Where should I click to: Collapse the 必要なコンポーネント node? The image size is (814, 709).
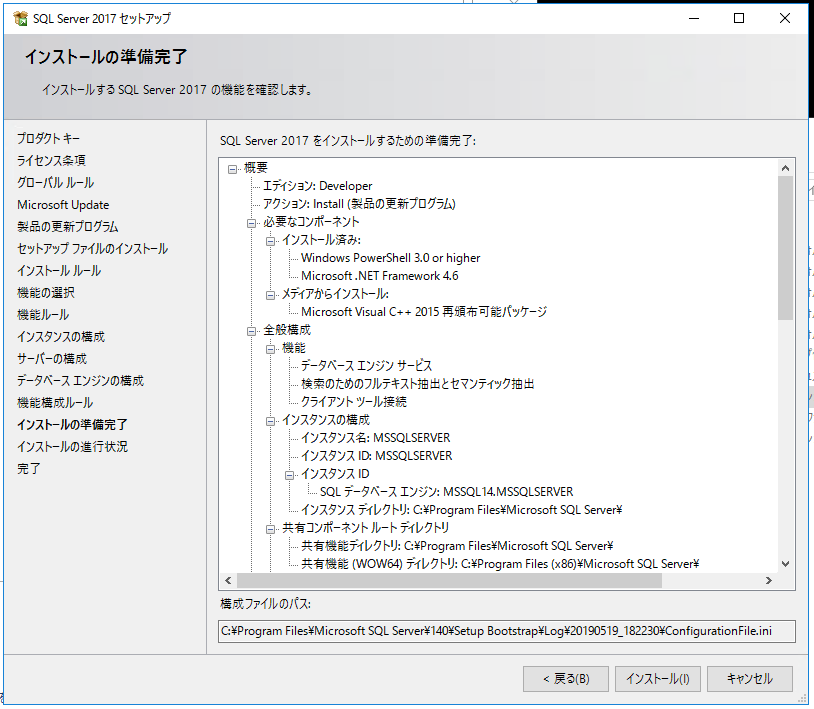point(251,223)
